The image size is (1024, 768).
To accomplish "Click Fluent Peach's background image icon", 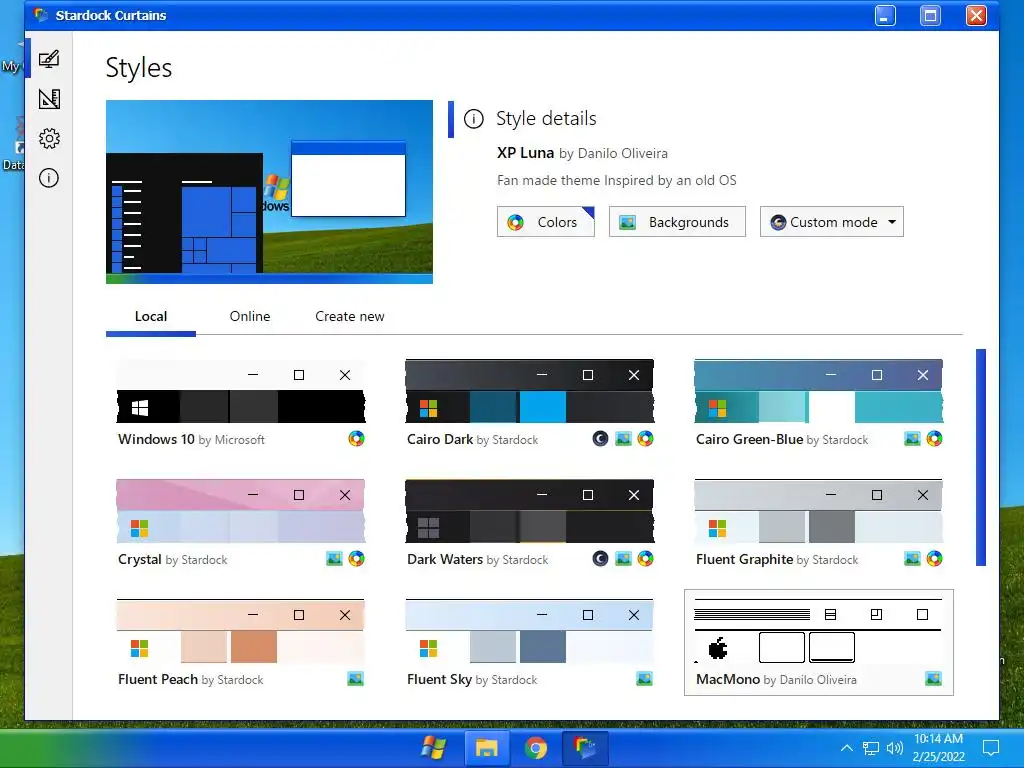I will tap(355, 679).
